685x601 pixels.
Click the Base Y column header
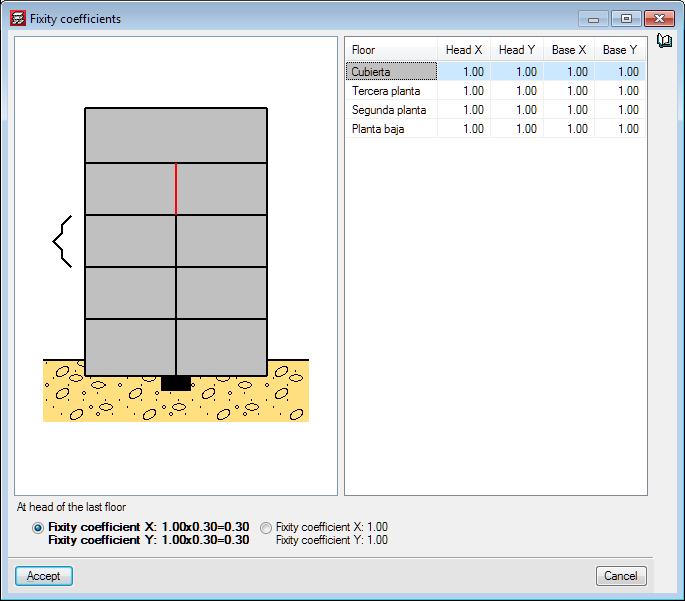coord(620,50)
